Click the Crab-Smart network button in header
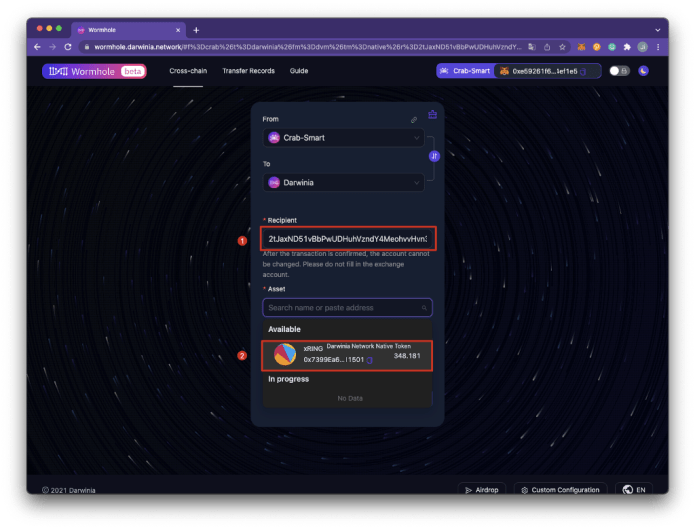Viewport: 695px width, 529px height. click(465, 71)
